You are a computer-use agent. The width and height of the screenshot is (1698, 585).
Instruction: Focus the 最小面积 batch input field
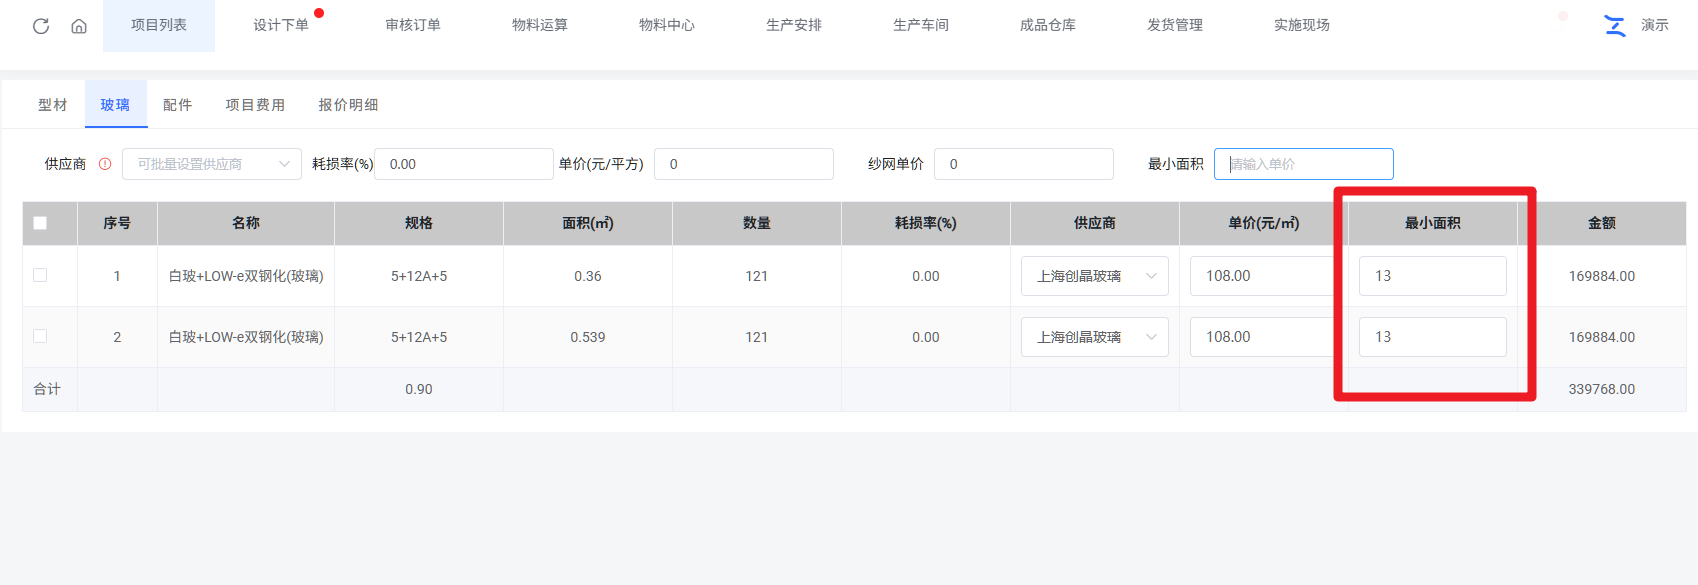[x=1303, y=164]
